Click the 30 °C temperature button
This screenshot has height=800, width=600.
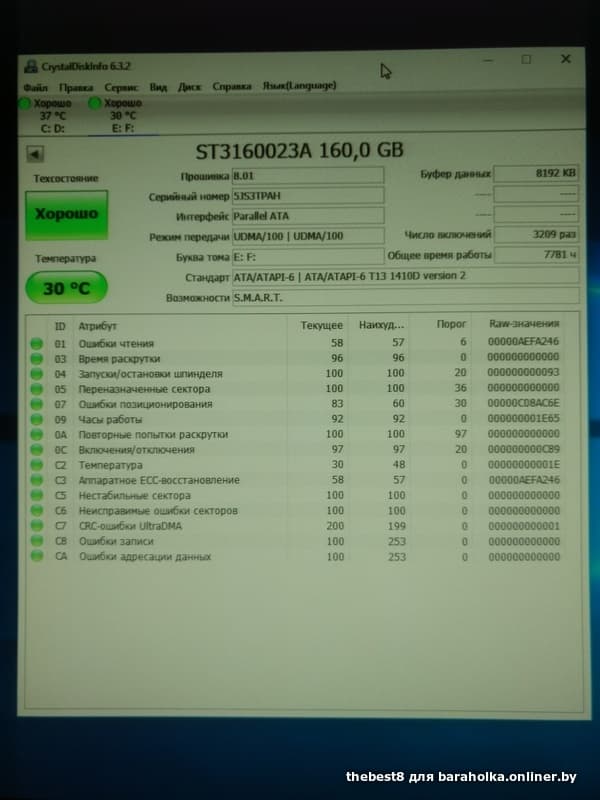point(66,288)
